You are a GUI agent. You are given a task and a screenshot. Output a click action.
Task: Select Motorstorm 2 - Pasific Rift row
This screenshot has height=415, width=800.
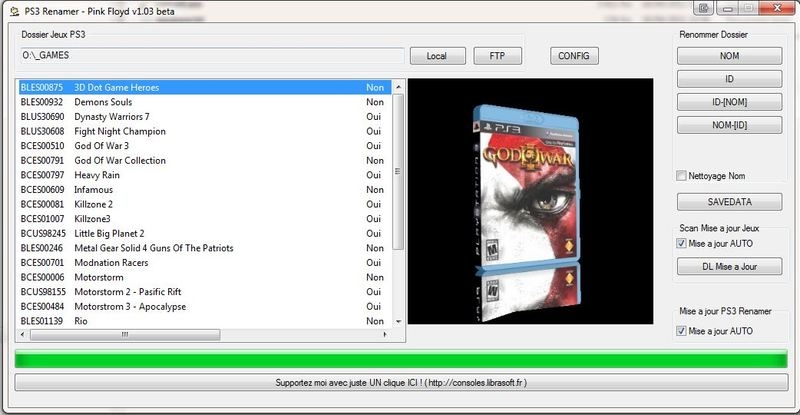tap(205, 291)
